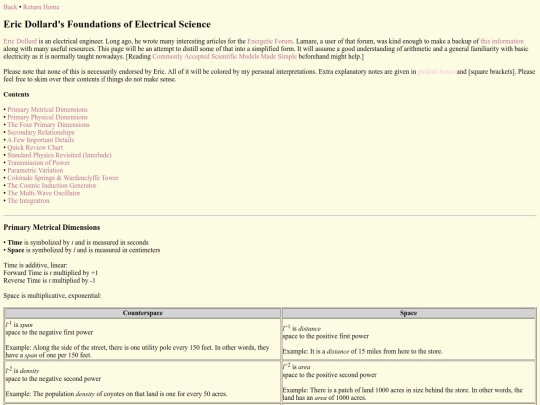Screen dimensions: 540x405
Task: Click the 'is distance' cell text
Action: click(302, 328)
